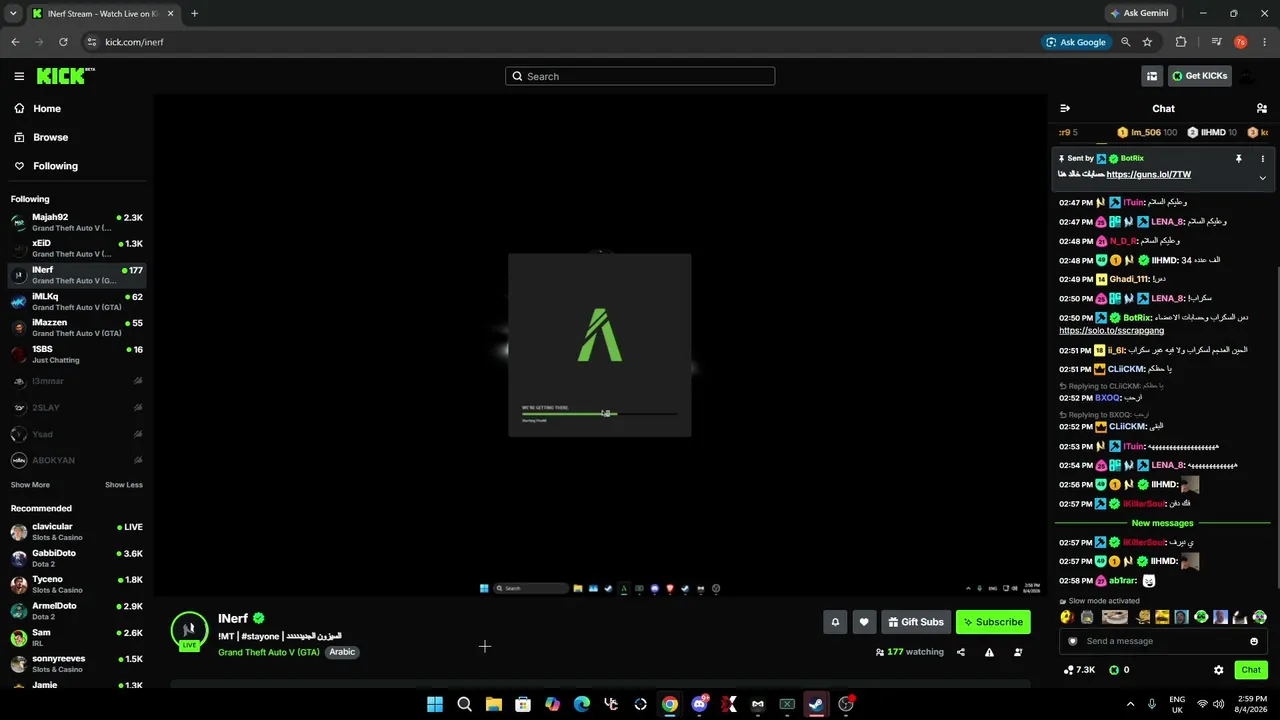Open the dashboard icon beside Get KICKs
The width and height of the screenshot is (1280, 720).
1152,76
